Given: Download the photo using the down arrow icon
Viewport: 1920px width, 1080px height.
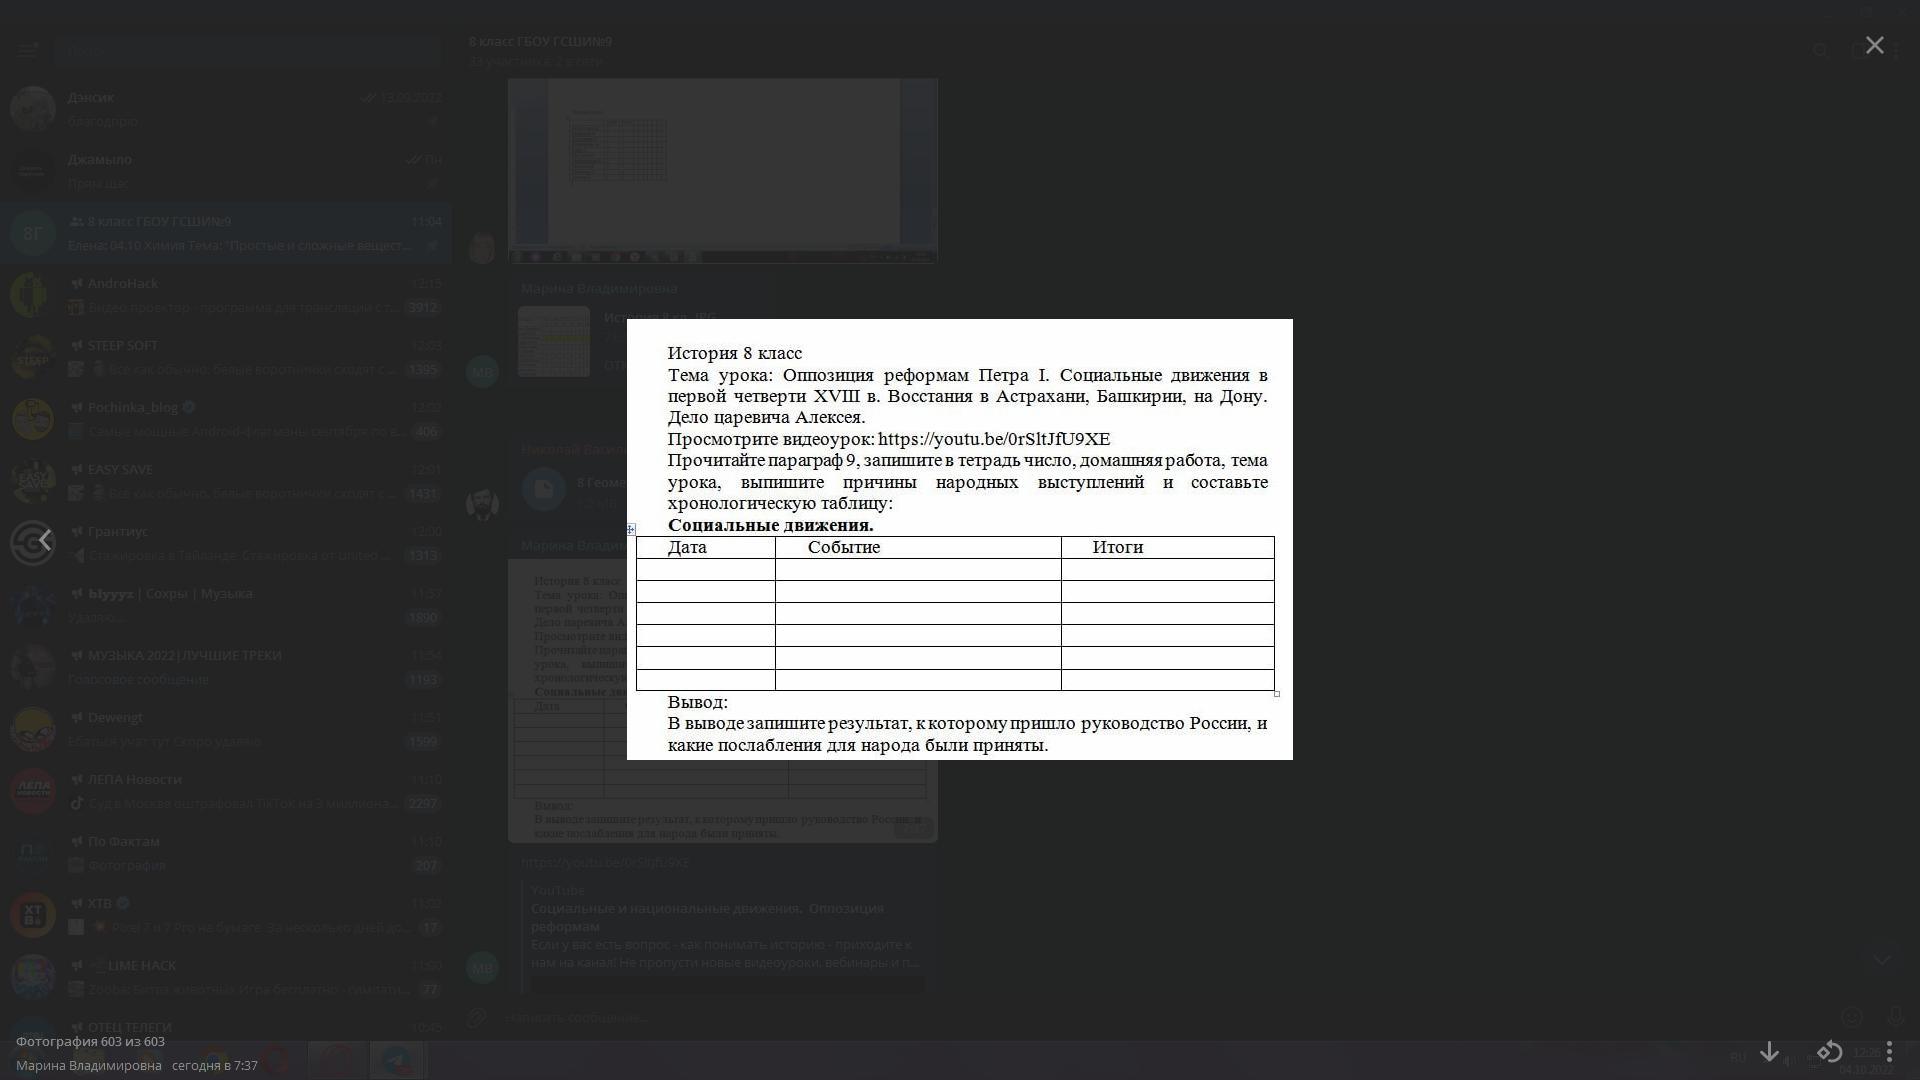Looking at the screenshot, I should tap(1769, 1051).
